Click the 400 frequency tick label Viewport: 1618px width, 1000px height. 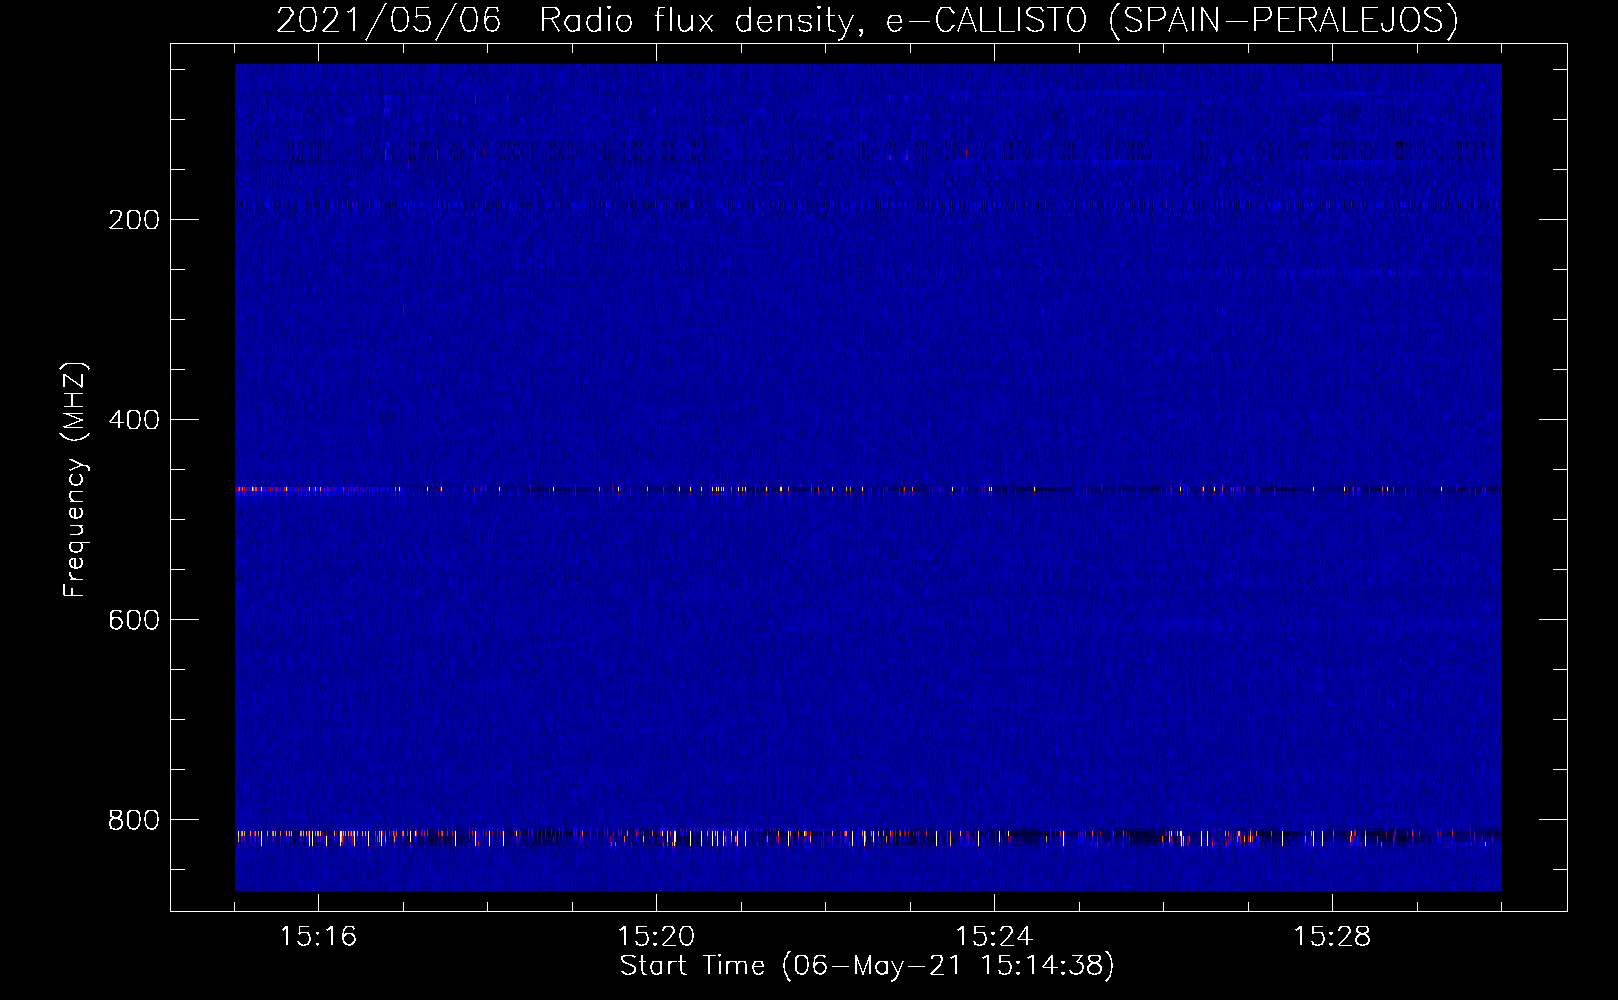pos(134,420)
